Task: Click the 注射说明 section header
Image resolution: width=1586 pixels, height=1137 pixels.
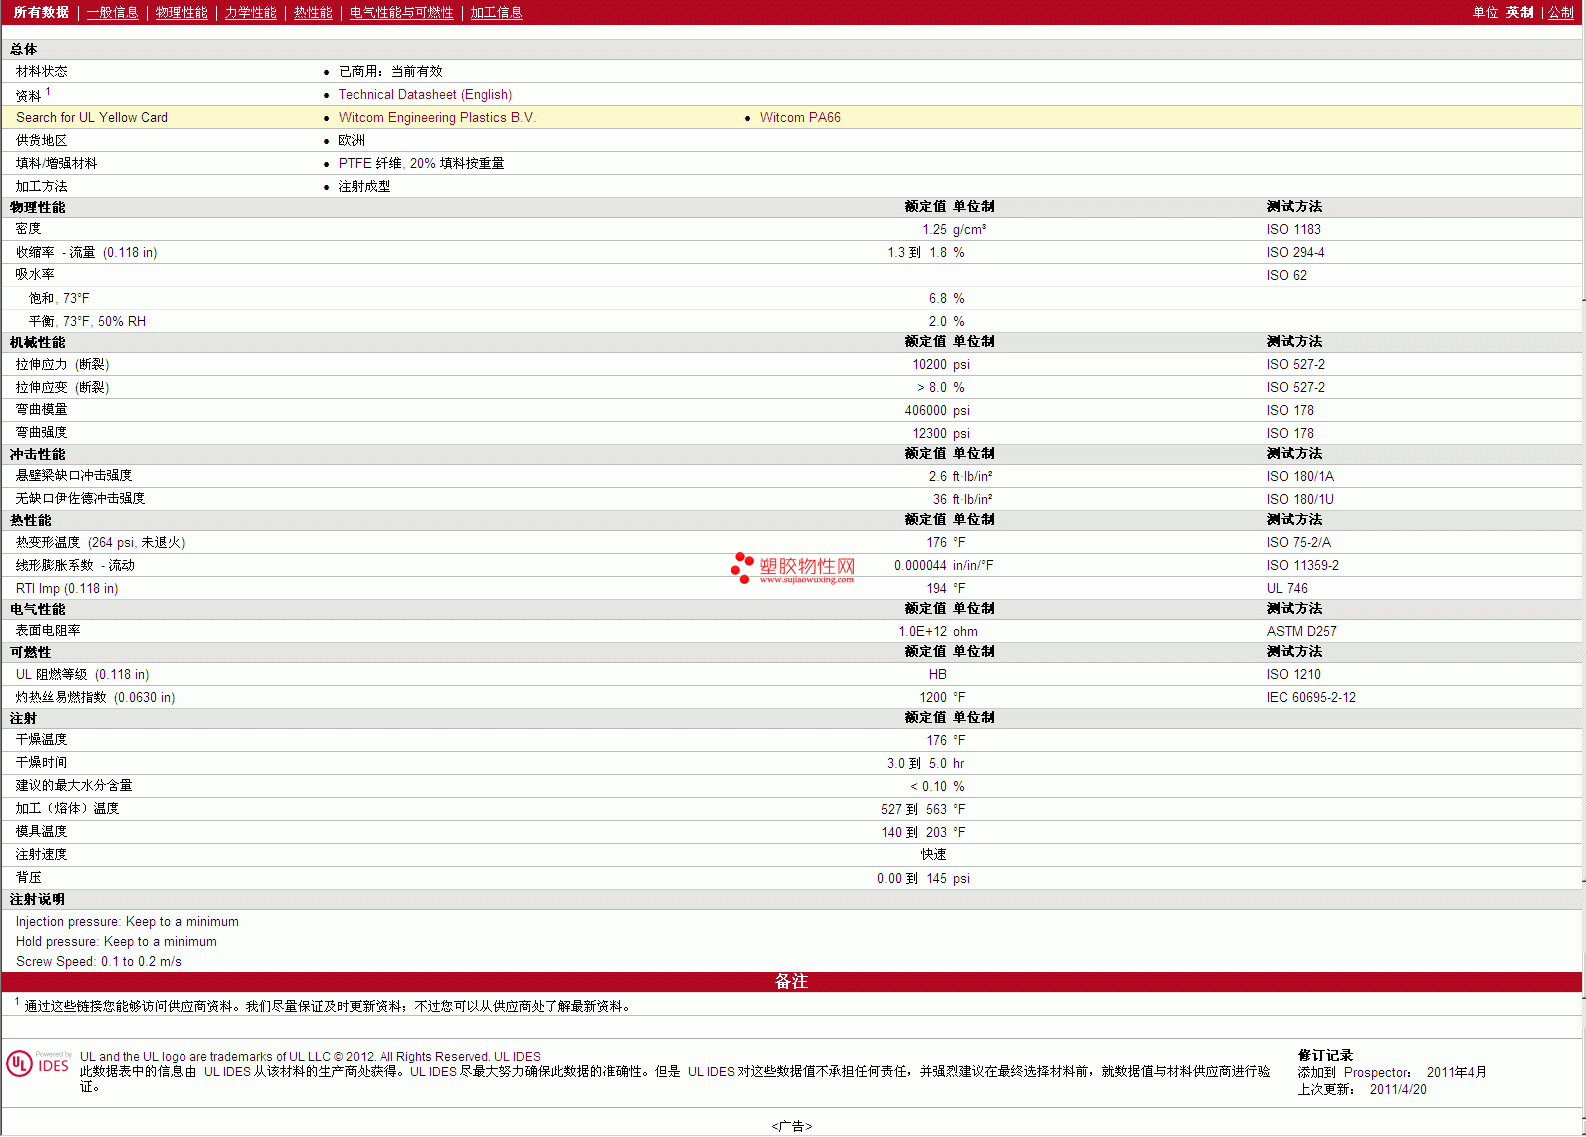Action: pos(37,900)
